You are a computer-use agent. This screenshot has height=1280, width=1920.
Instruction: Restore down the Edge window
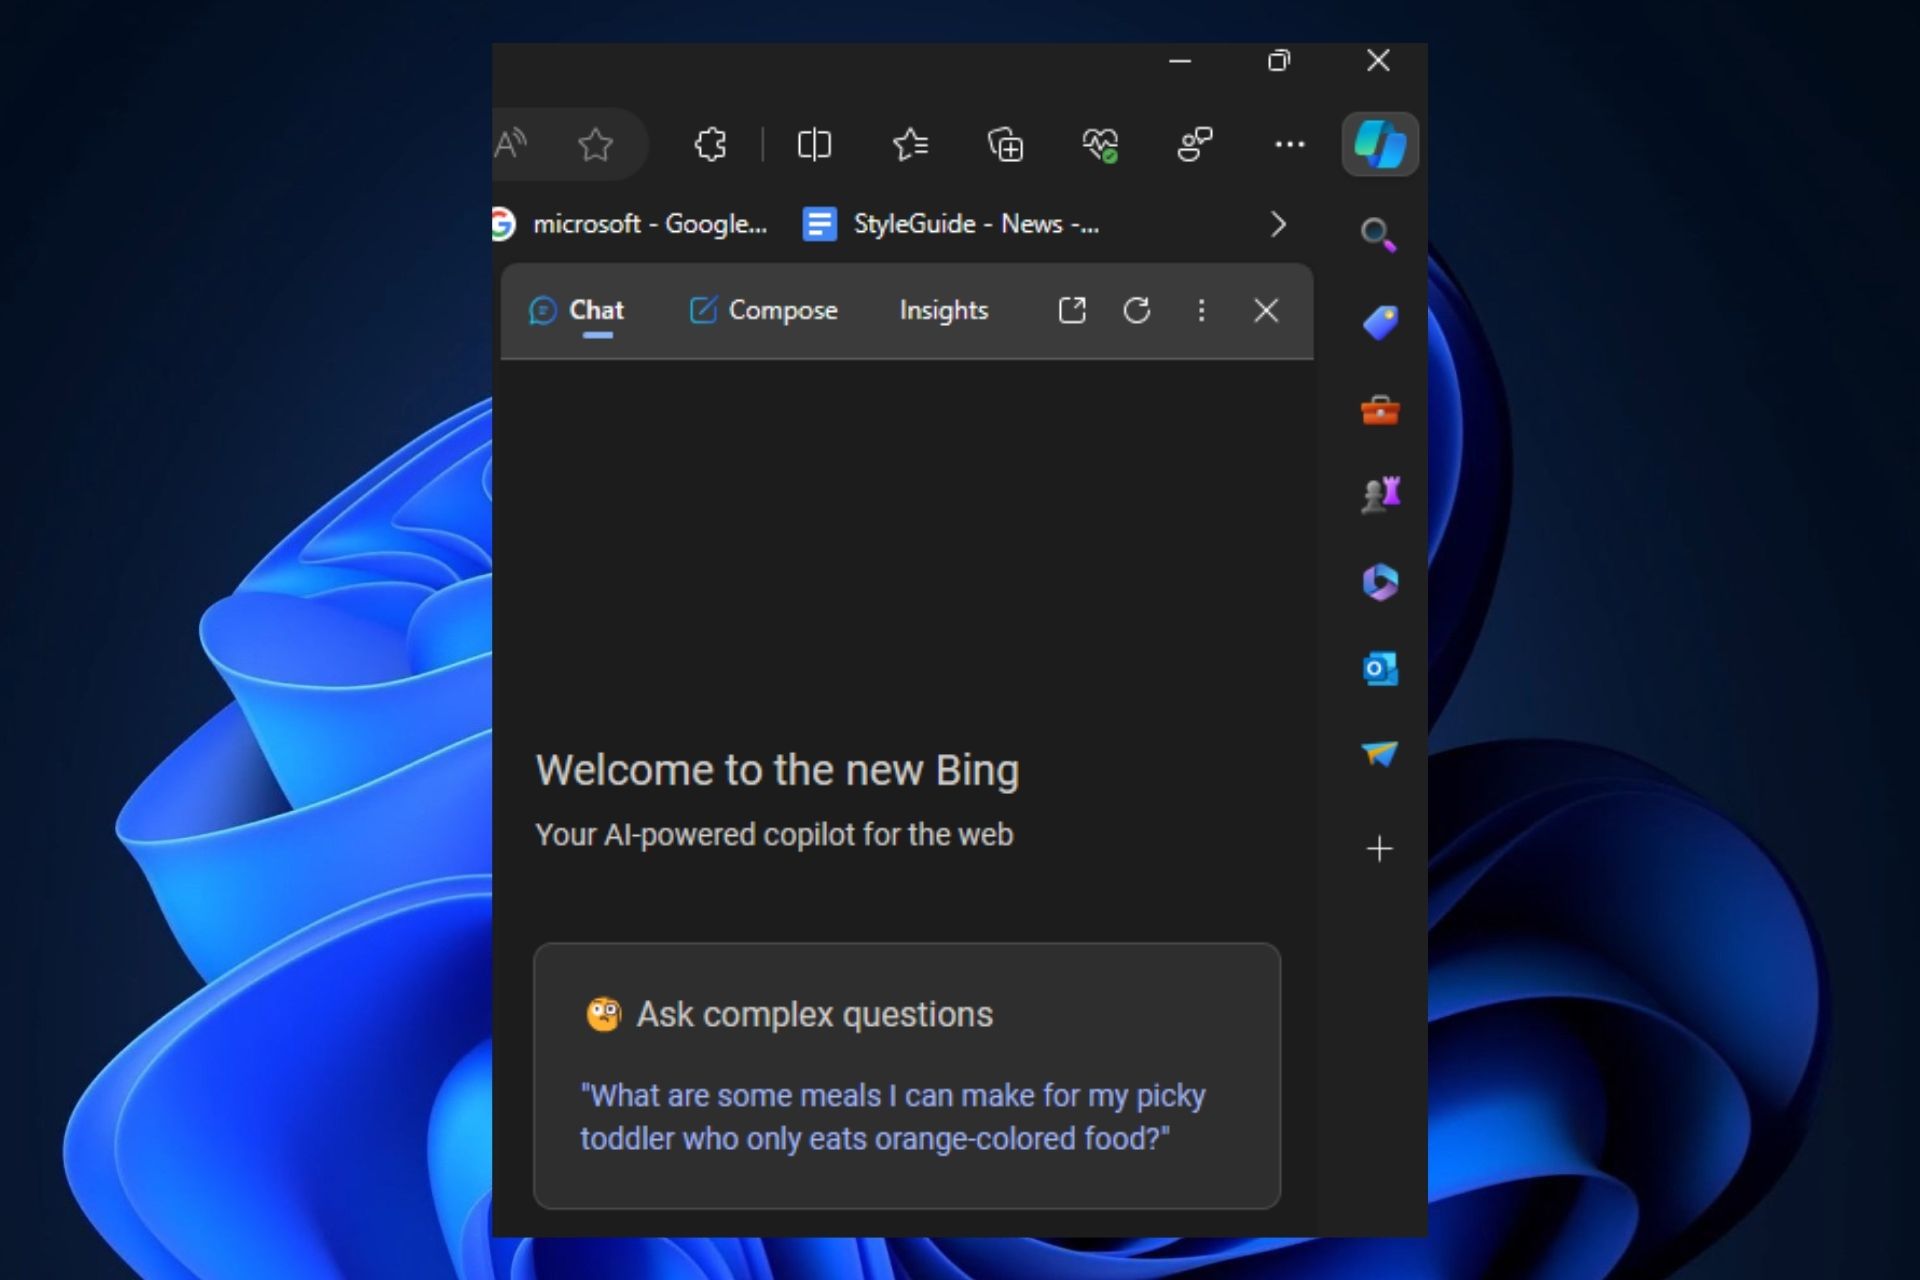1279,61
